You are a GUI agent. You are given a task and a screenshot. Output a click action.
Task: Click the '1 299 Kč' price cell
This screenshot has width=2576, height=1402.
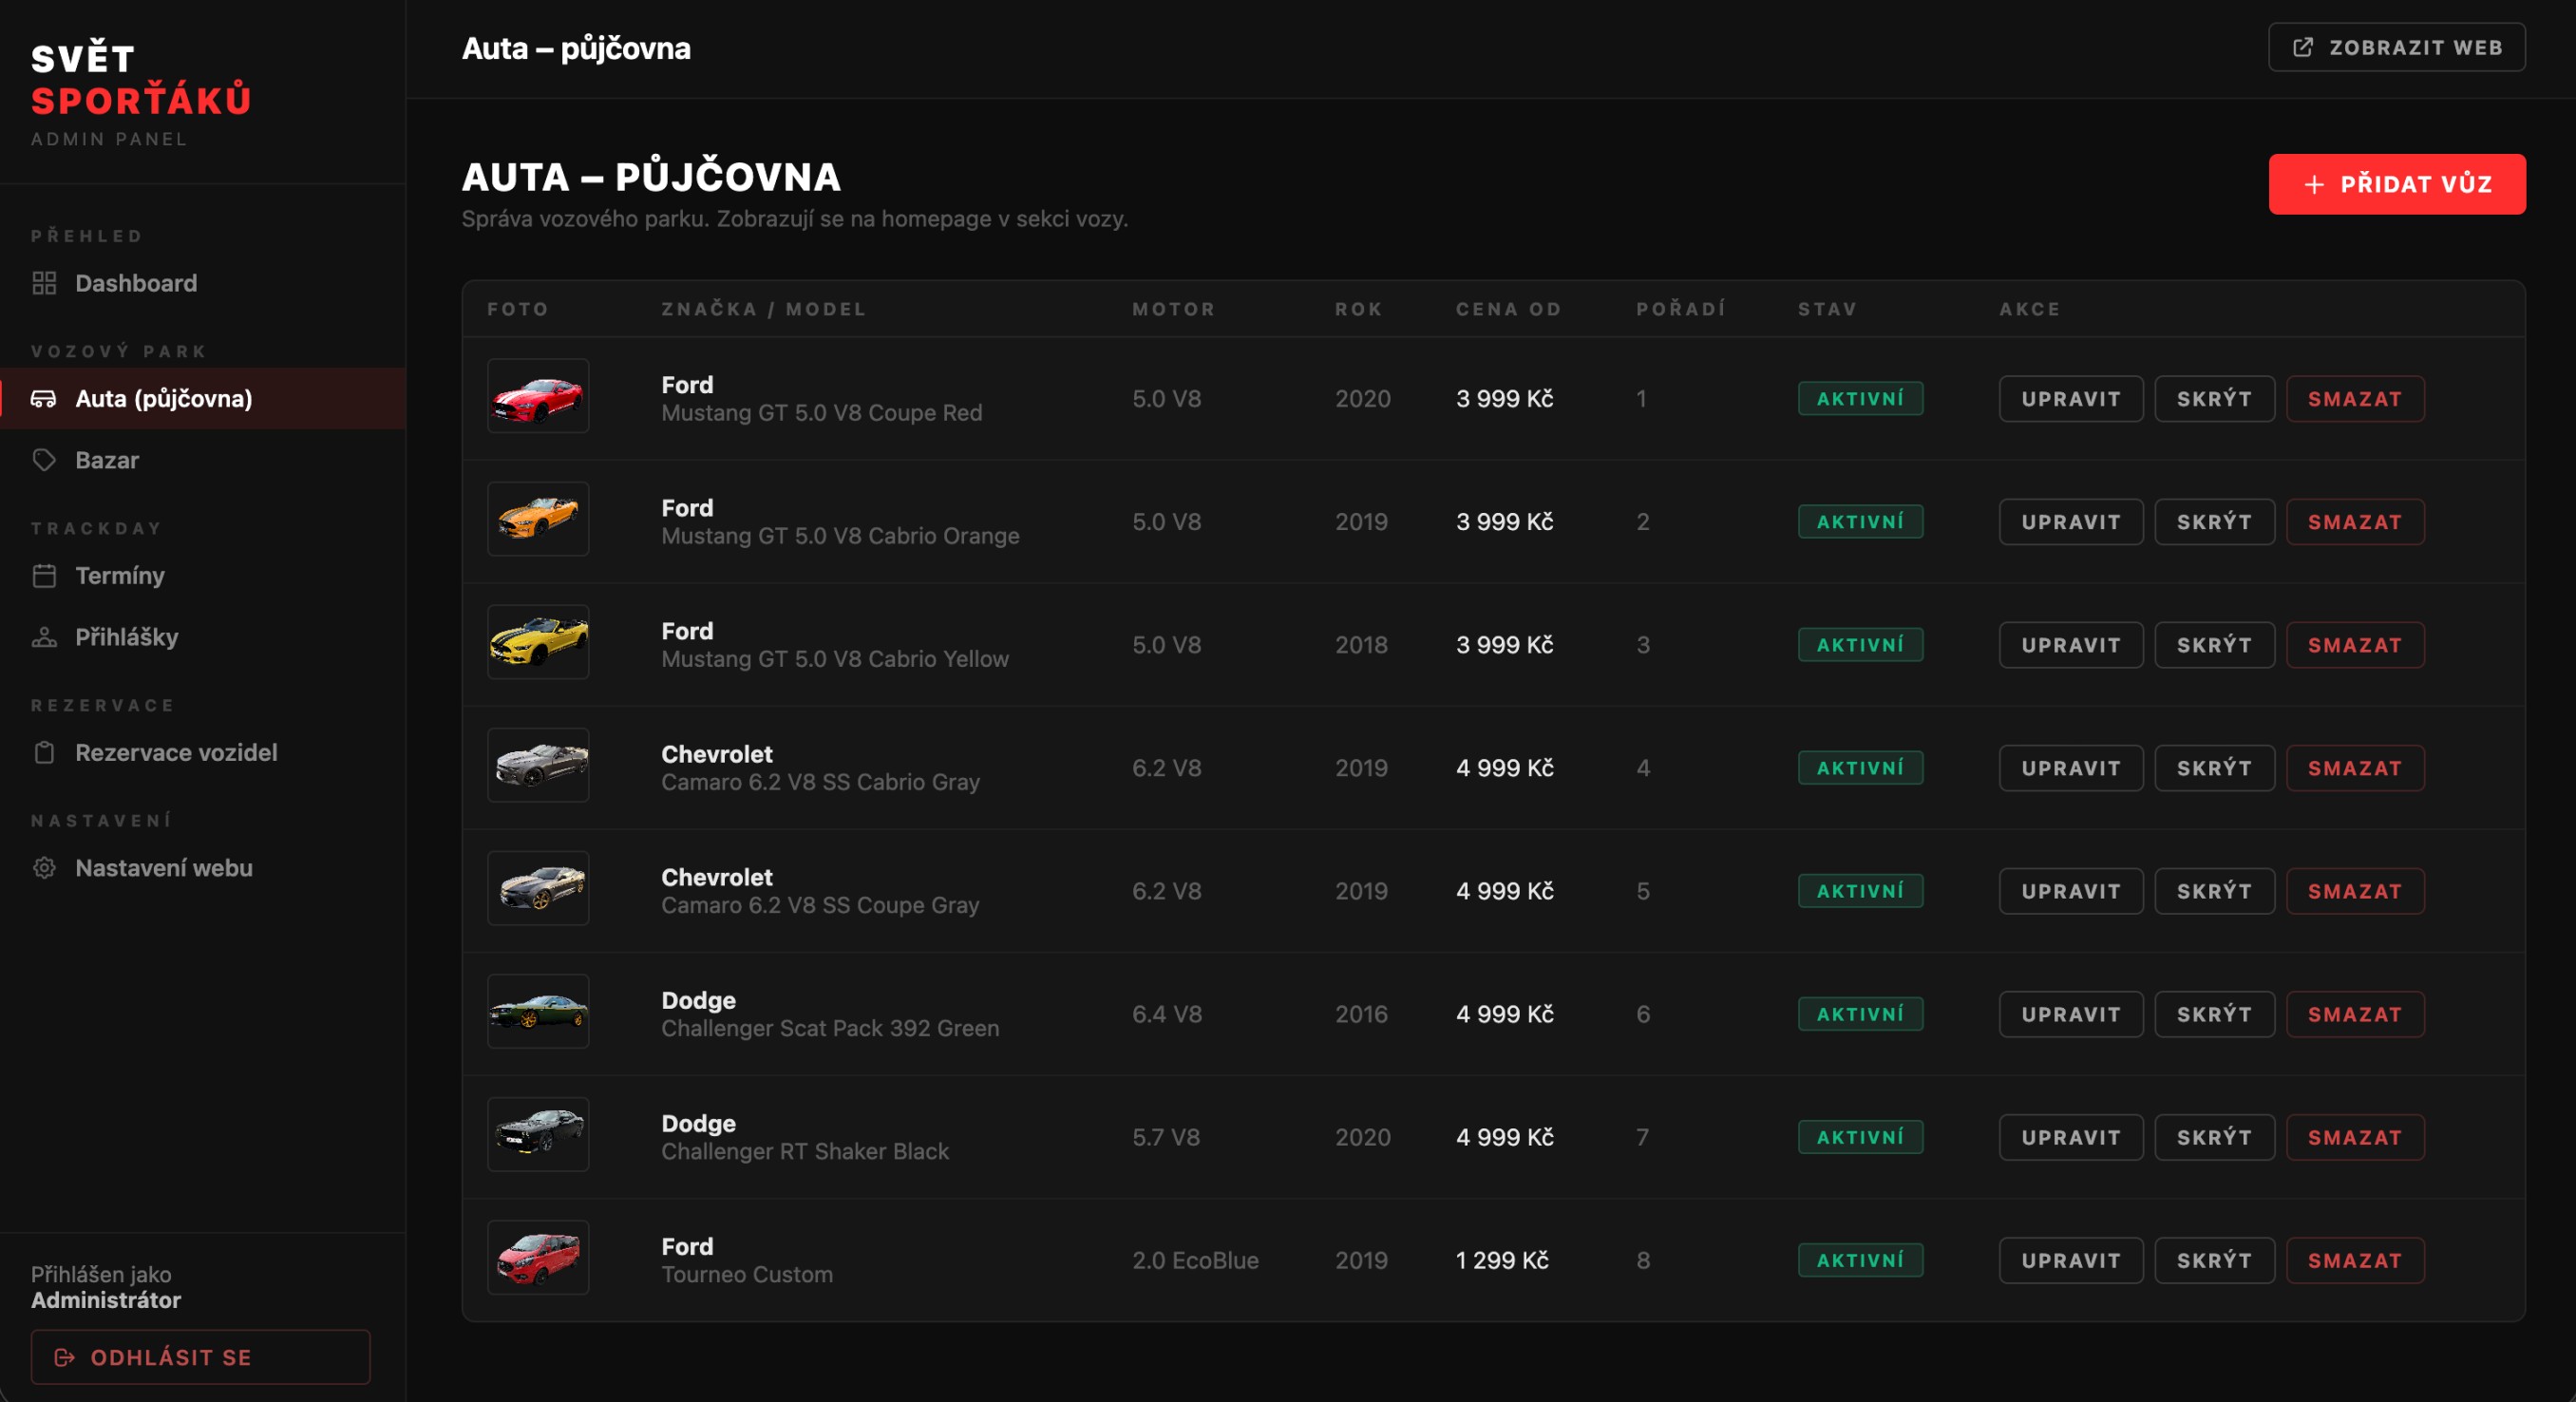[1502, 1260]
